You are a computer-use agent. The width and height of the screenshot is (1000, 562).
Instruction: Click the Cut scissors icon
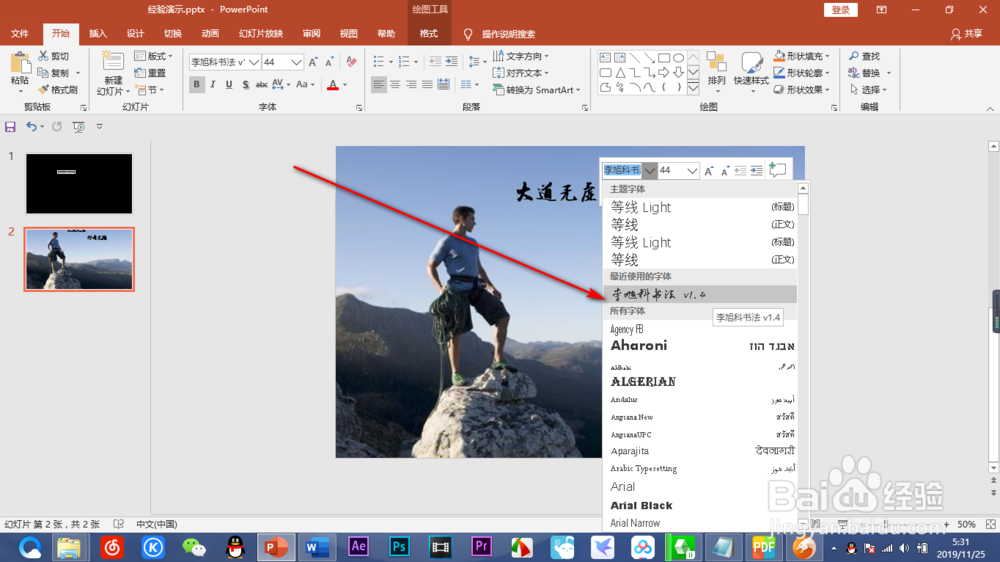pos(43,56)
